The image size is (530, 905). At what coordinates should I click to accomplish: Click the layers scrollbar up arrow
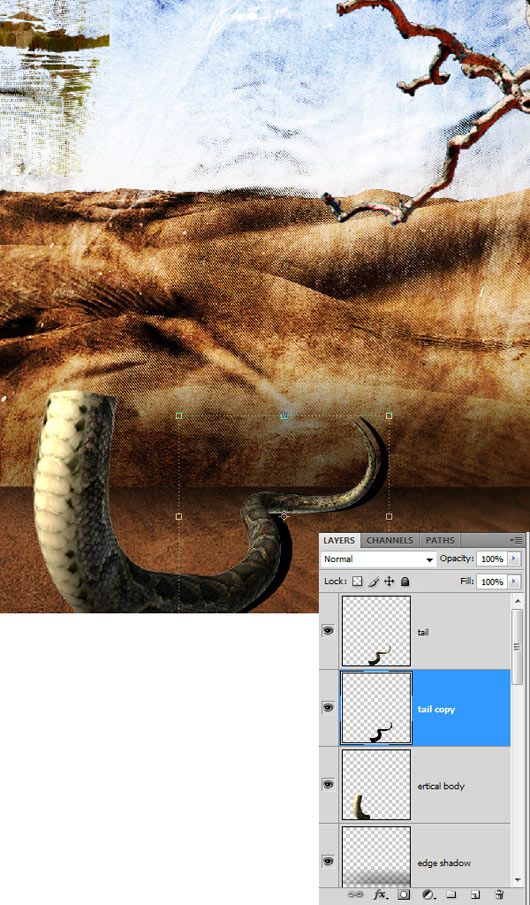[x=517, y=600]
